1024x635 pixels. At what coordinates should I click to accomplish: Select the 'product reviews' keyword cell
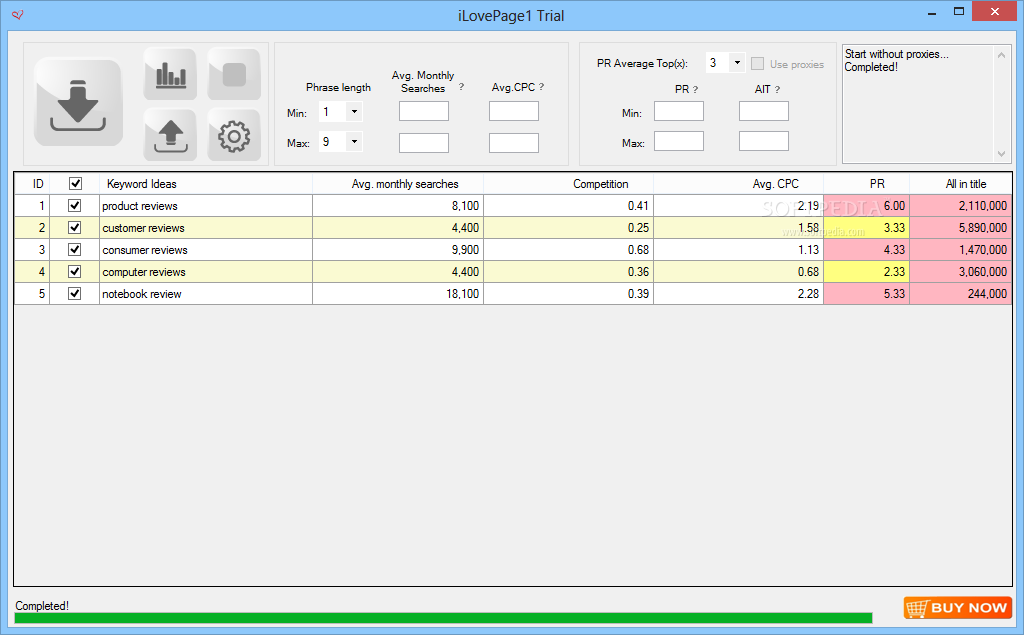coord(206,206)
